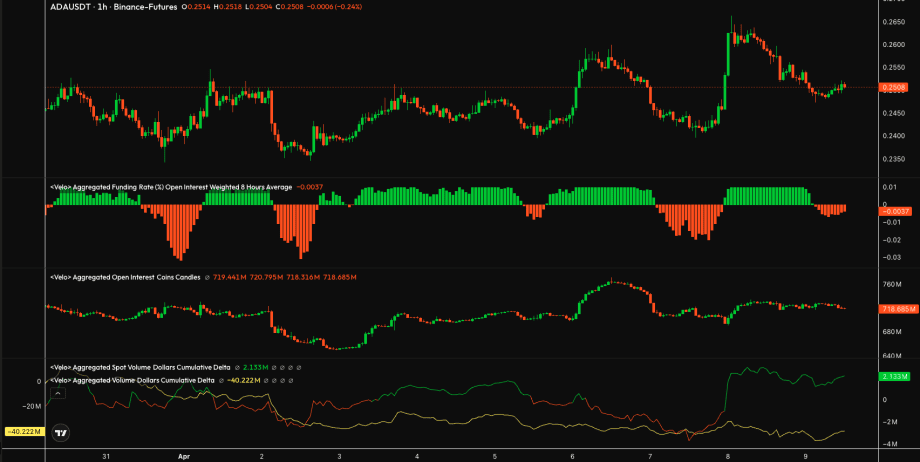Select the Aggregated Open Interest Coins Candles label
The image size is (920, 462).
coord(127,276)
